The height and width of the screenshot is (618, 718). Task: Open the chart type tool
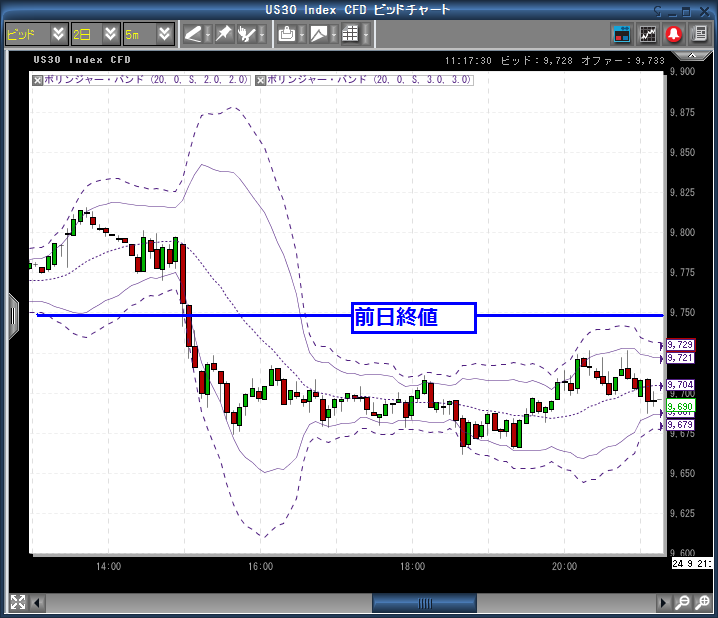[x=318, y=33]
